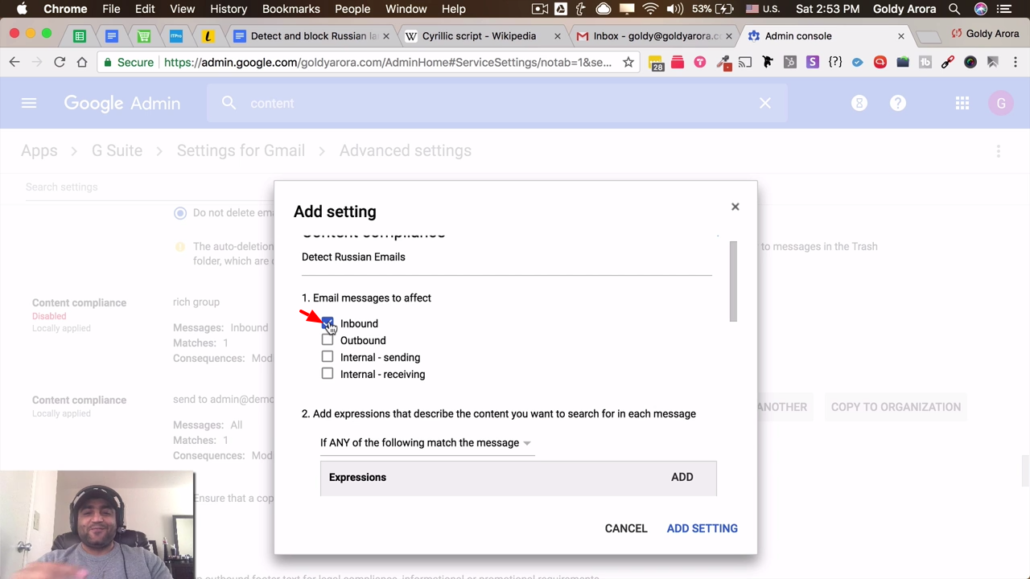The height and width of the screenshot is (579, 1030).
Task: Enable the Internal - sending checkbox
Action: pyautogui.click(x=327, y=357)
